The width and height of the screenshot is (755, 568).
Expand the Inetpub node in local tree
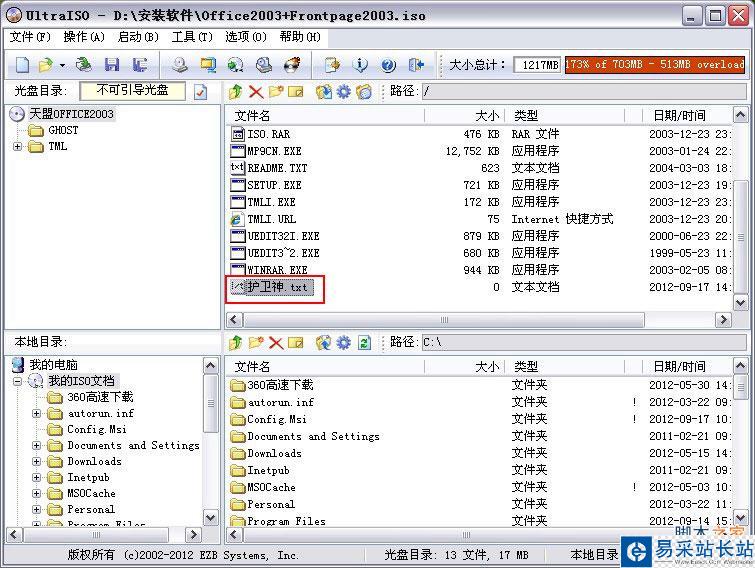(37, 478)
